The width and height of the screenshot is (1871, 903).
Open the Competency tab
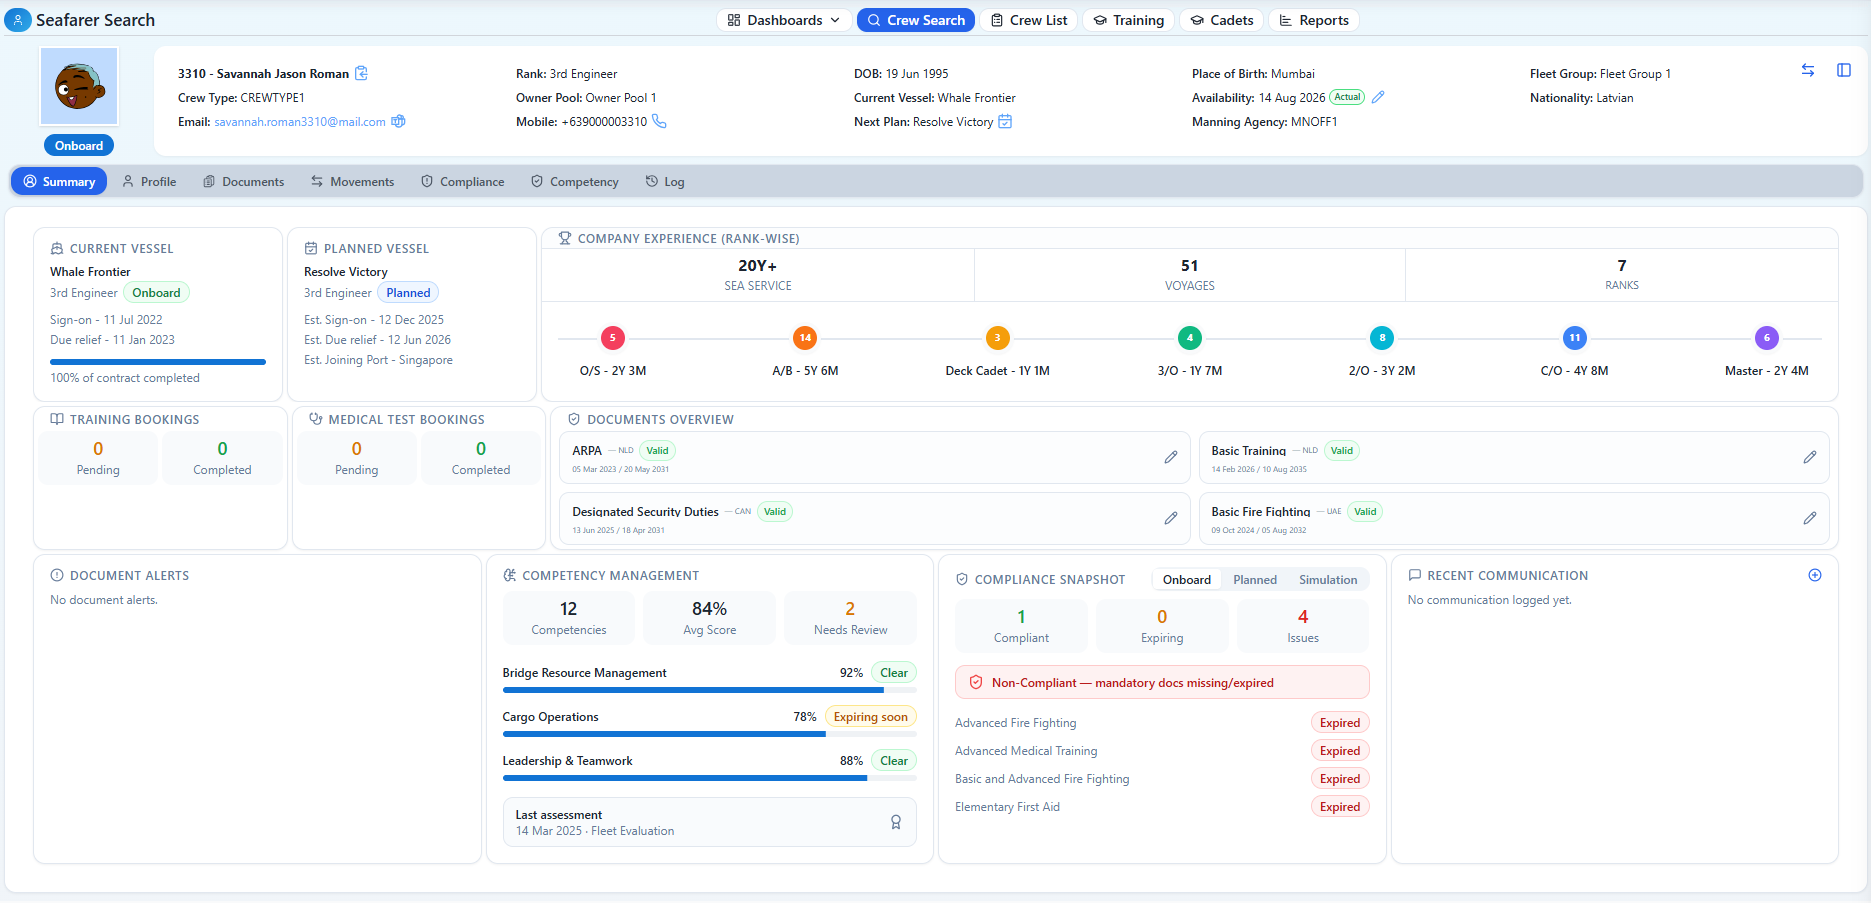tap(575, 181)
